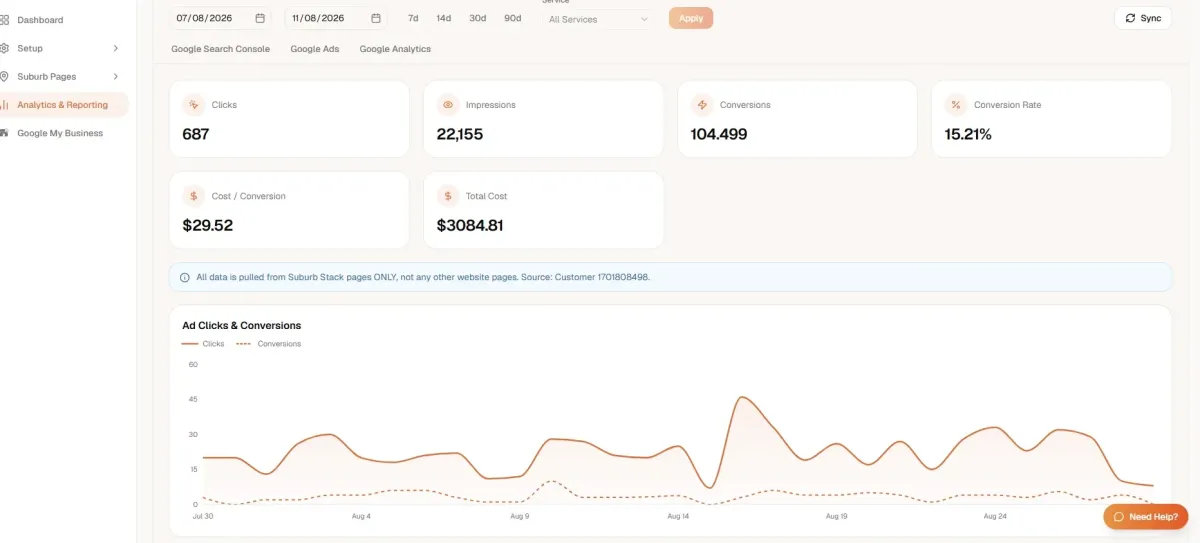Open the All Services dropdown
Image resolution: width=1200 pixels, height=543 pixels.
pos(599,19)
